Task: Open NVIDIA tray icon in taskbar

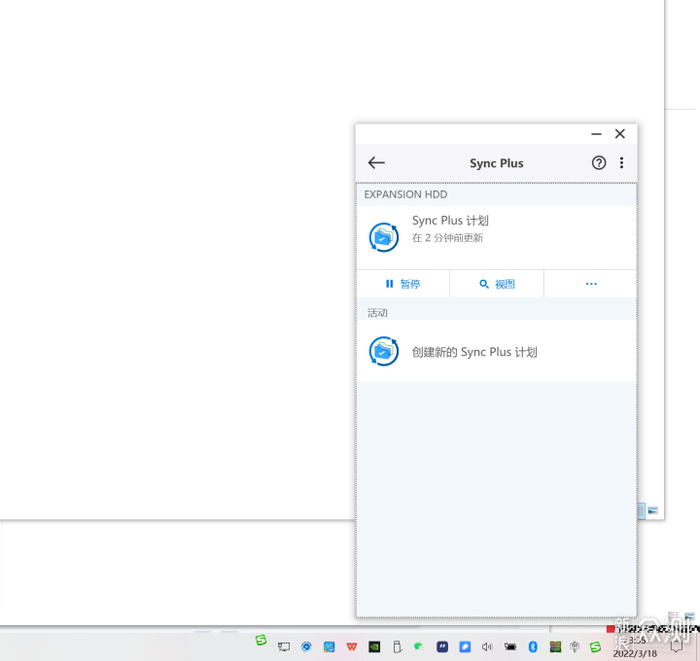Action: tap(374, 646)
